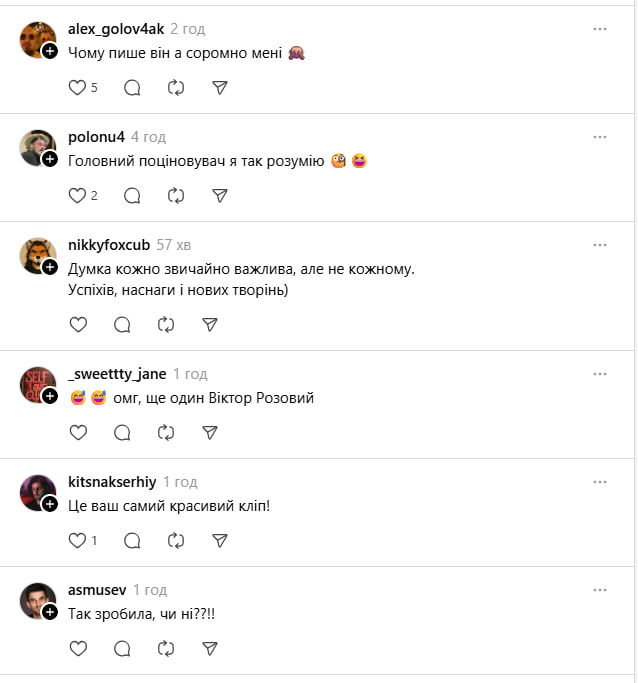This screenshot has height=683, width=638.
Task: Reply to asmusev's comment
Action: click(122, 648)
